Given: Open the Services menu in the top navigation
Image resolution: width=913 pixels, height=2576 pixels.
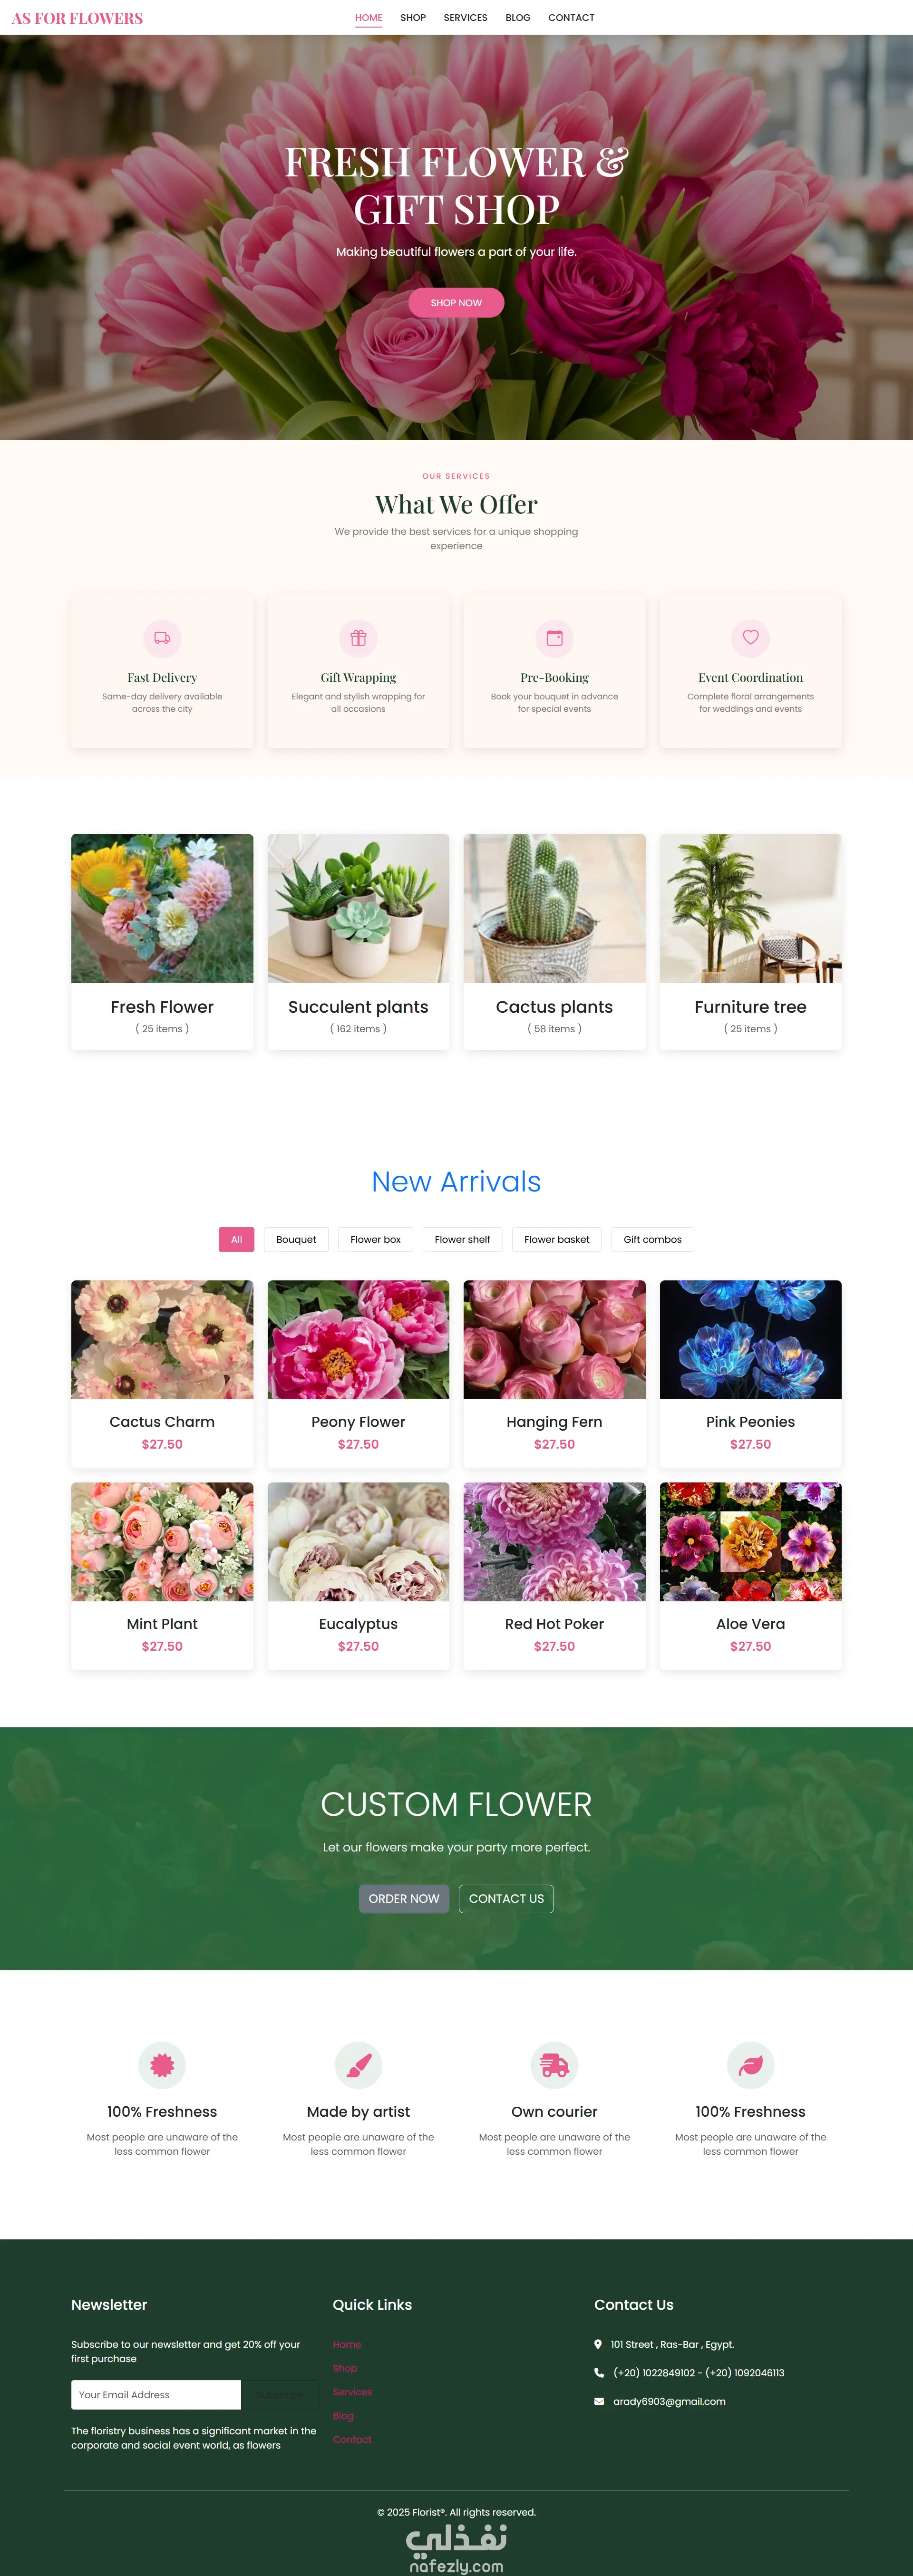Looking at the screenshot, I should (466, 18).
